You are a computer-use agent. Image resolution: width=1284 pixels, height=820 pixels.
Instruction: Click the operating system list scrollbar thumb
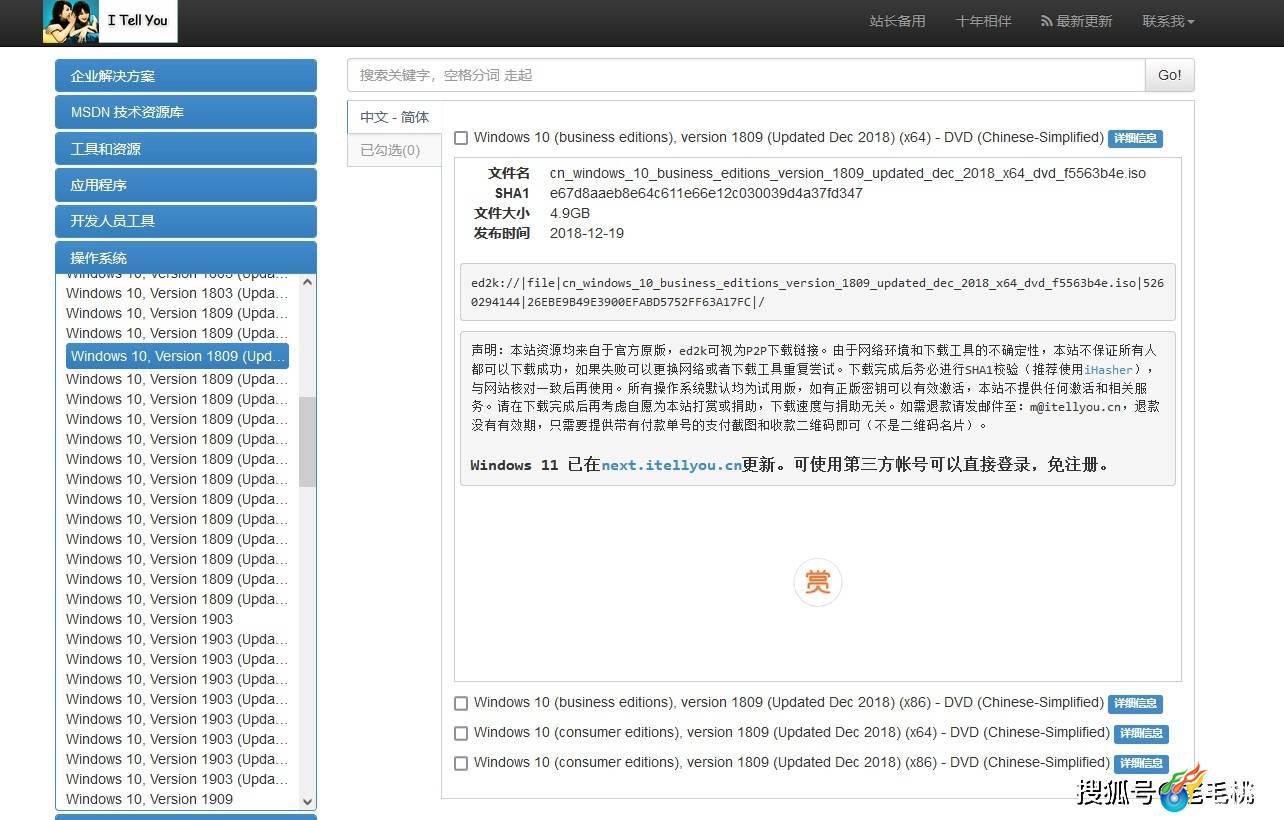[307, 441]
